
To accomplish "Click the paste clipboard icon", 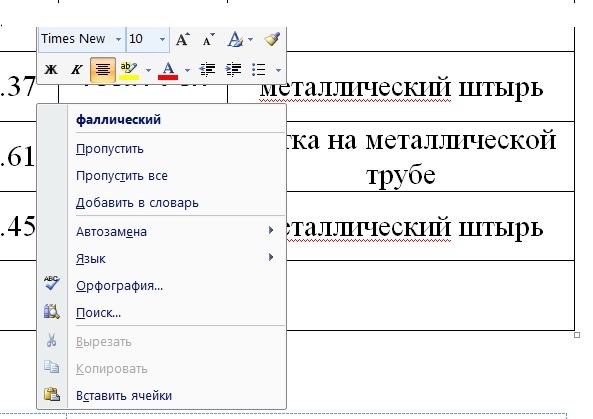I will point(52,394).
